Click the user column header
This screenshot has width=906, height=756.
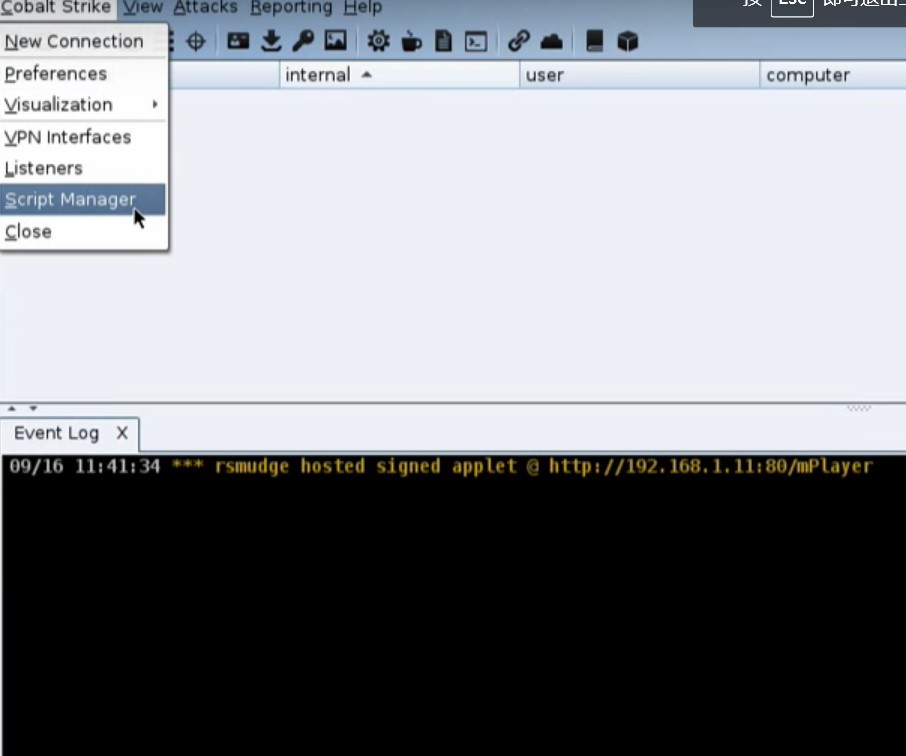639,75
